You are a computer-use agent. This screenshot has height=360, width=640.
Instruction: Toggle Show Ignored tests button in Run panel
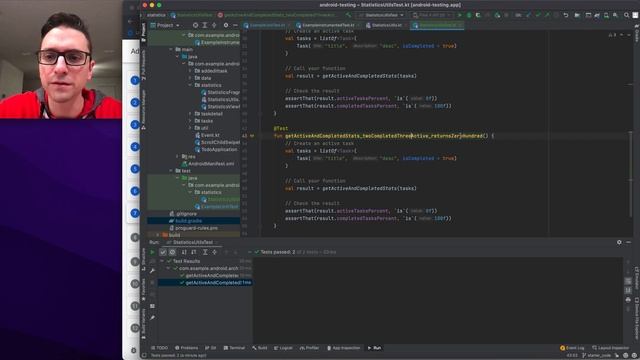pos(172,252)
